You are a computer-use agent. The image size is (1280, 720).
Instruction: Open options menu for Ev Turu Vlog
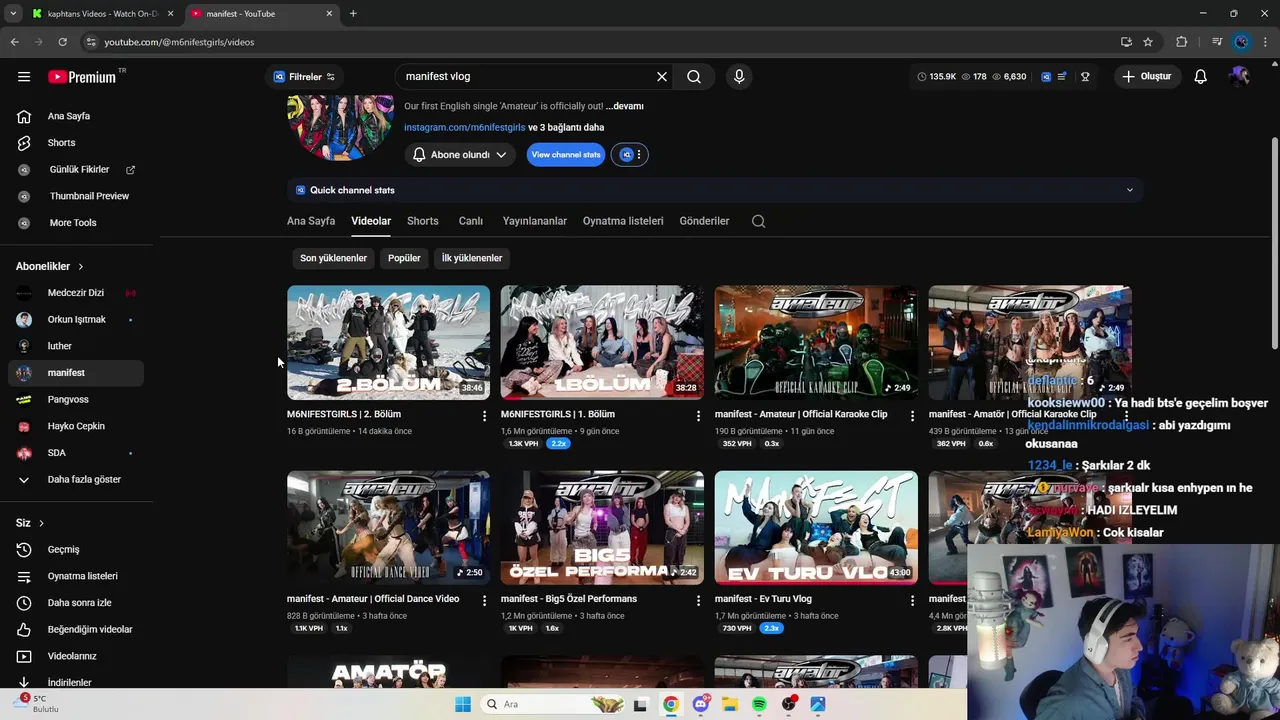click(x=912, y=601)
